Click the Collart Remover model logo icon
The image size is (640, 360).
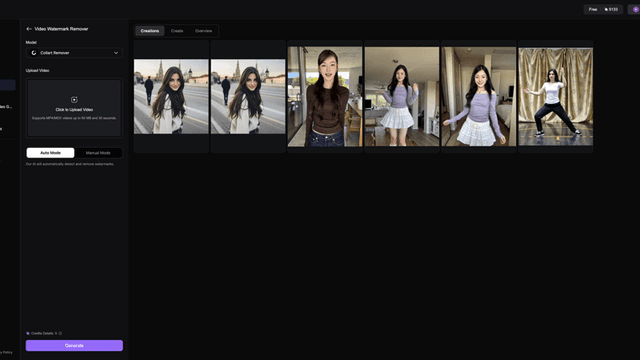pos(34,53)
